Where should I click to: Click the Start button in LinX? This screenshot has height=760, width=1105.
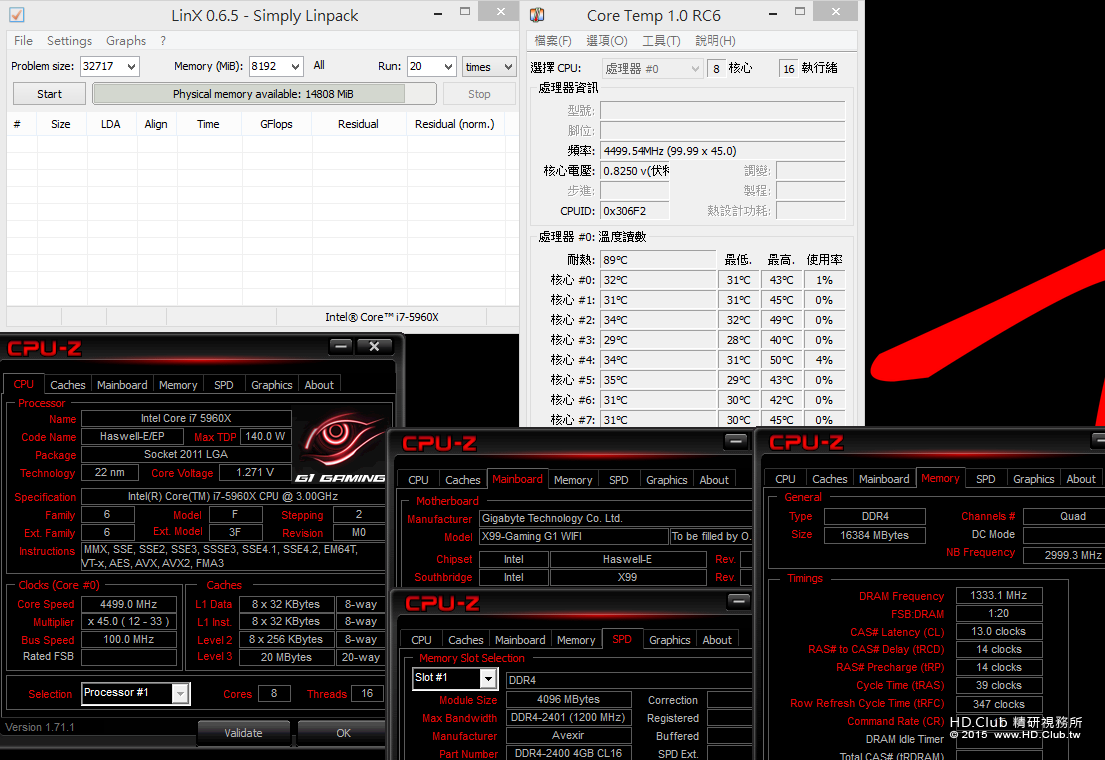click(x=49, y=94)
